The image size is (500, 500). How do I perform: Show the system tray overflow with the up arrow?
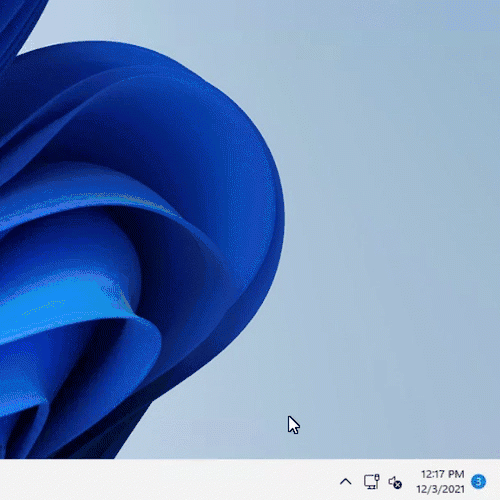point(346,482)
